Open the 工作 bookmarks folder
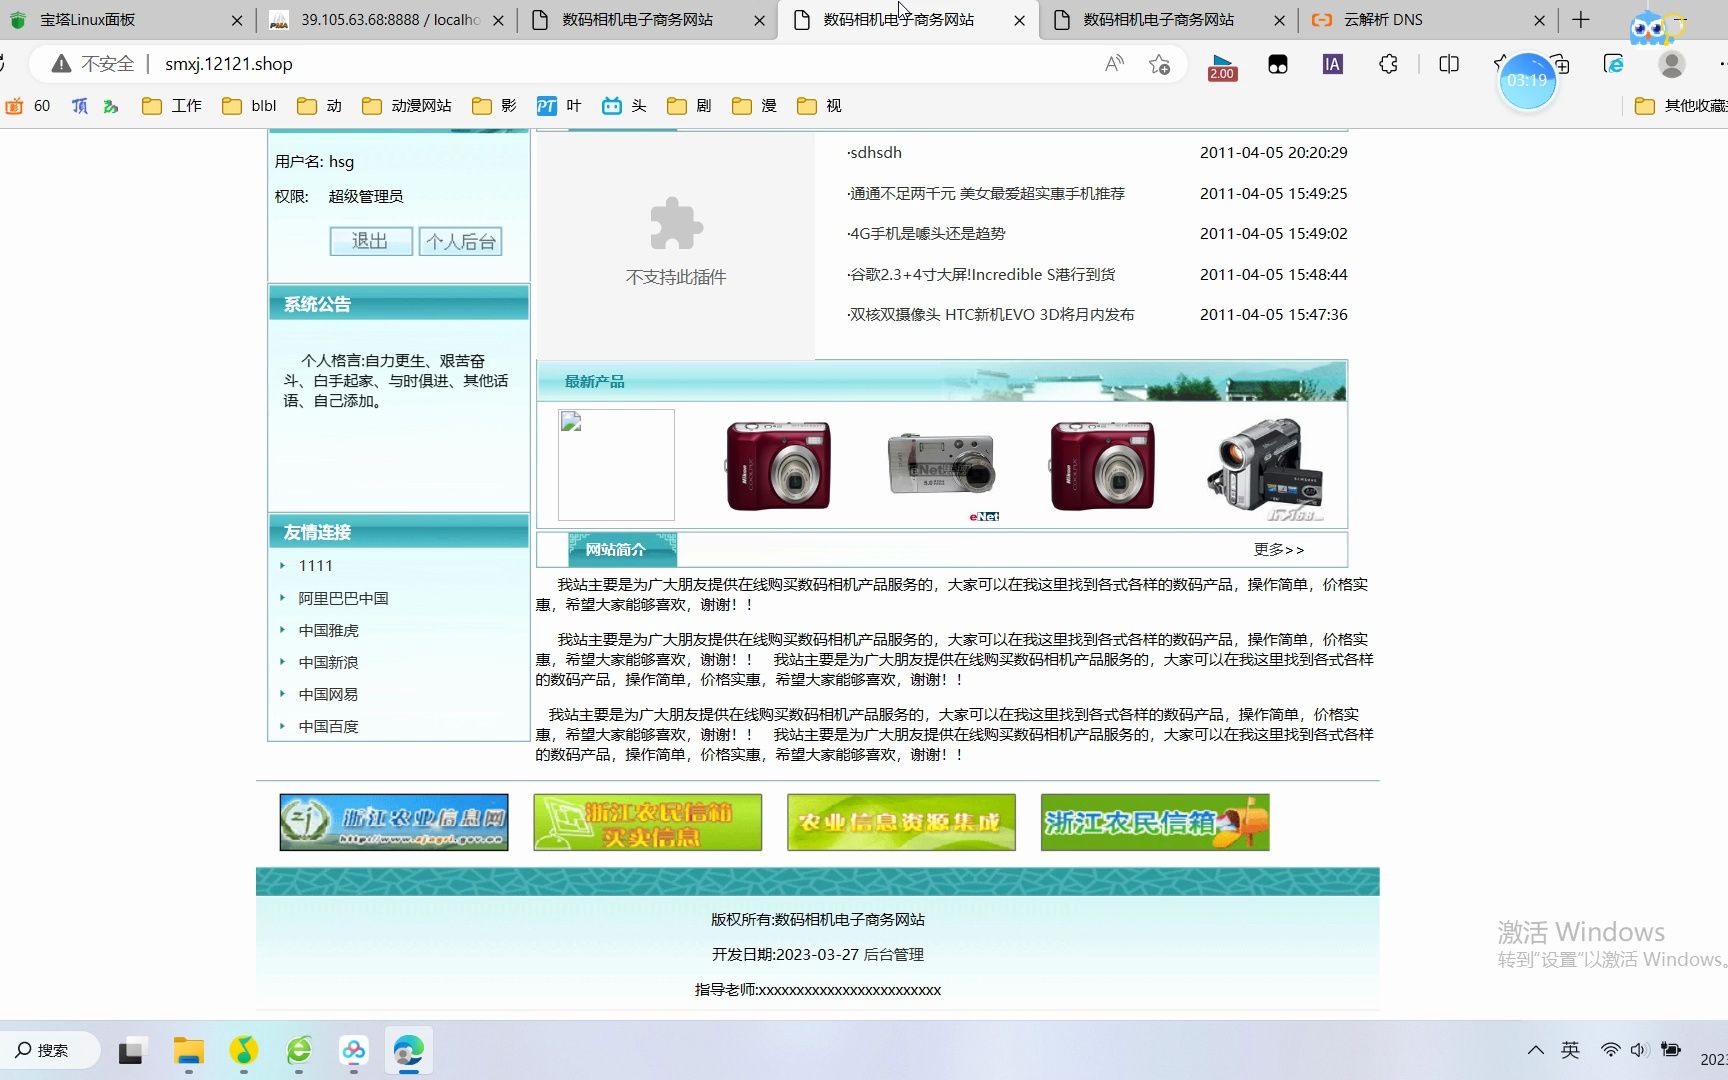The image size is (1728, 1080). (172, 106)
